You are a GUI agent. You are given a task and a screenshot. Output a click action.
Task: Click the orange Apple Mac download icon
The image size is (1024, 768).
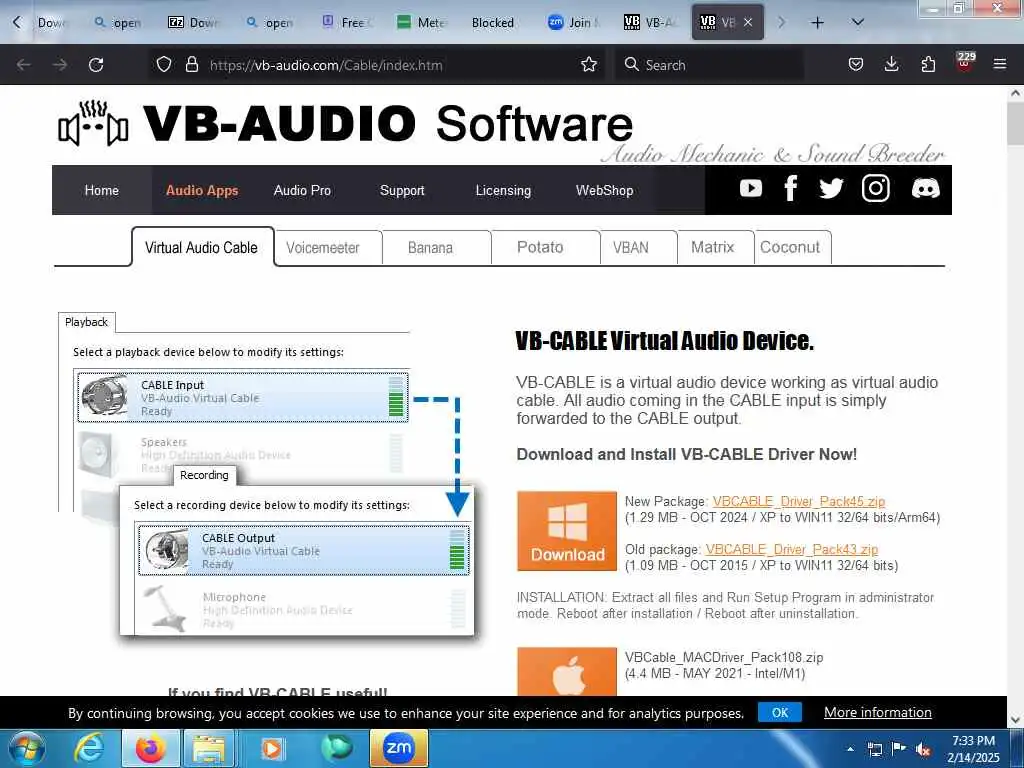click(567, 671)
